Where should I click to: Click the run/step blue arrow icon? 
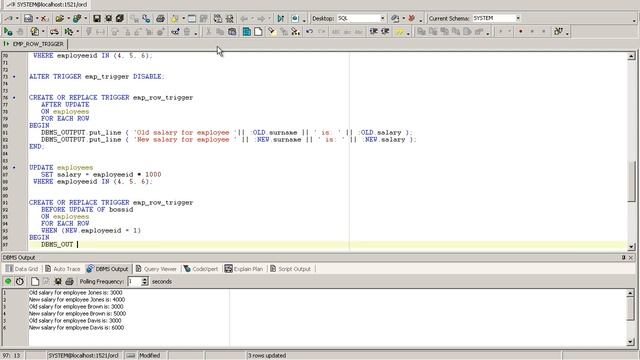pos(280,18)
